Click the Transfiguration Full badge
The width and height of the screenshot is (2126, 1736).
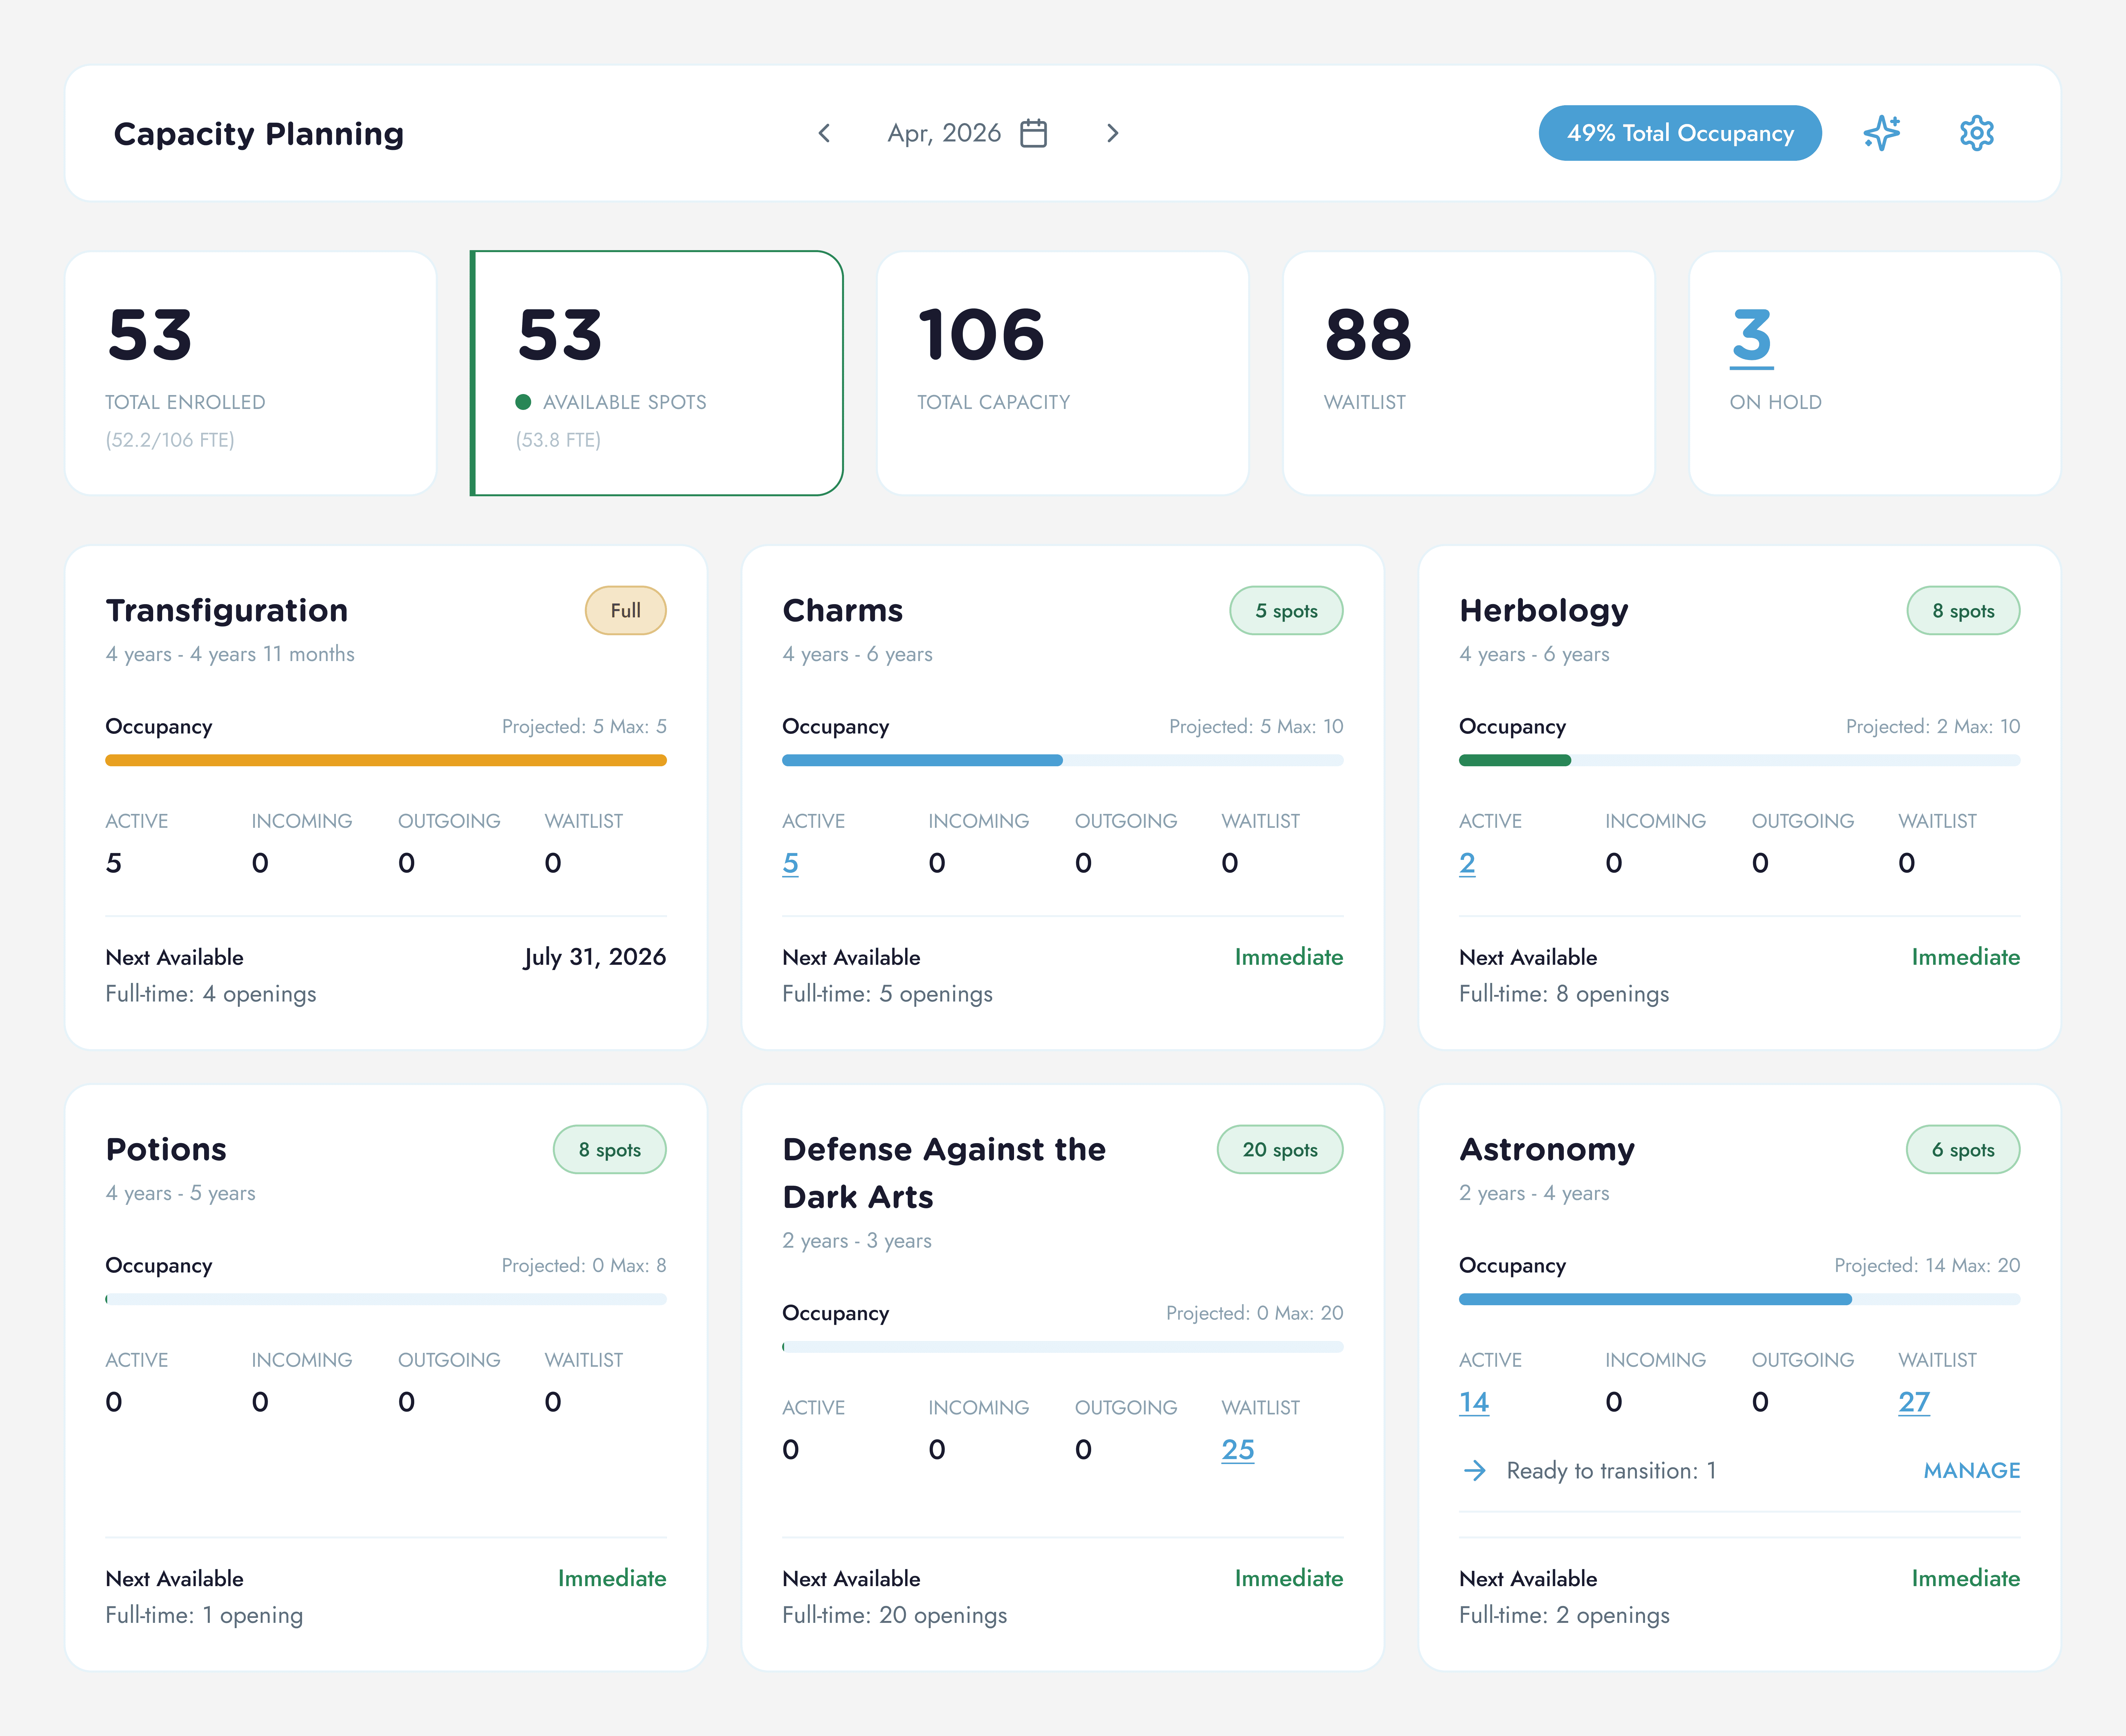(x=625, y=610)
